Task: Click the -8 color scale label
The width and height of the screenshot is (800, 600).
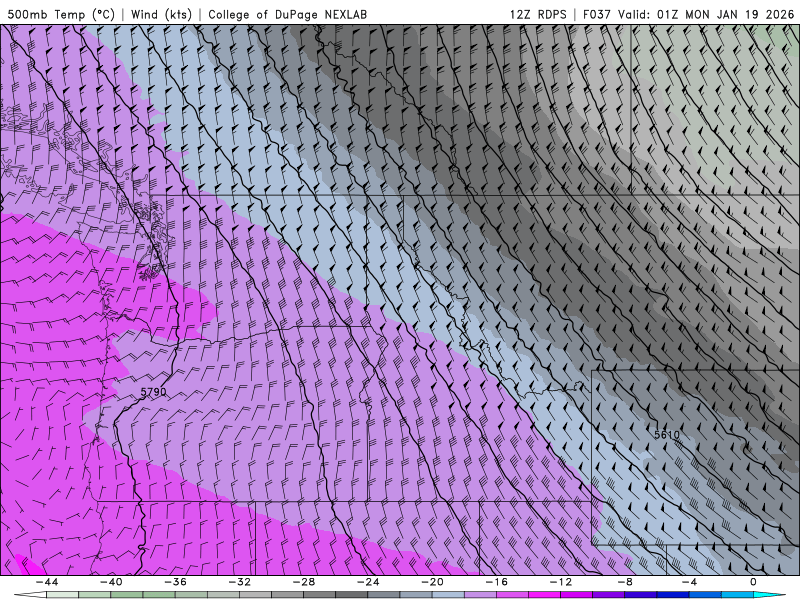Action: click(x=626, y=582)
